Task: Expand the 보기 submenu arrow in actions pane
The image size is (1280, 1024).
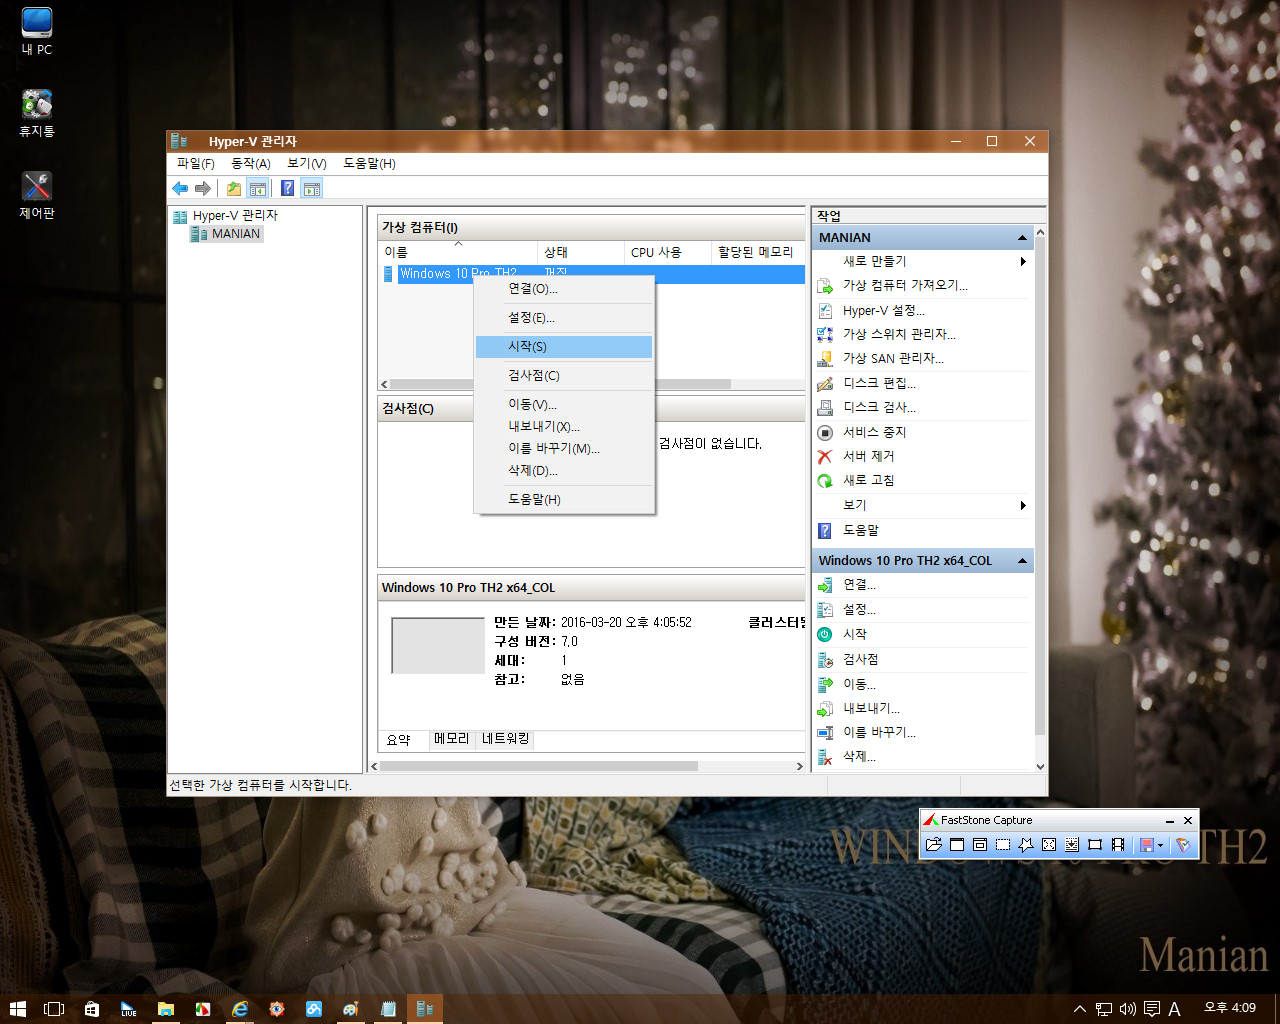Action: pyautogui.click(x=1023, y=506)
